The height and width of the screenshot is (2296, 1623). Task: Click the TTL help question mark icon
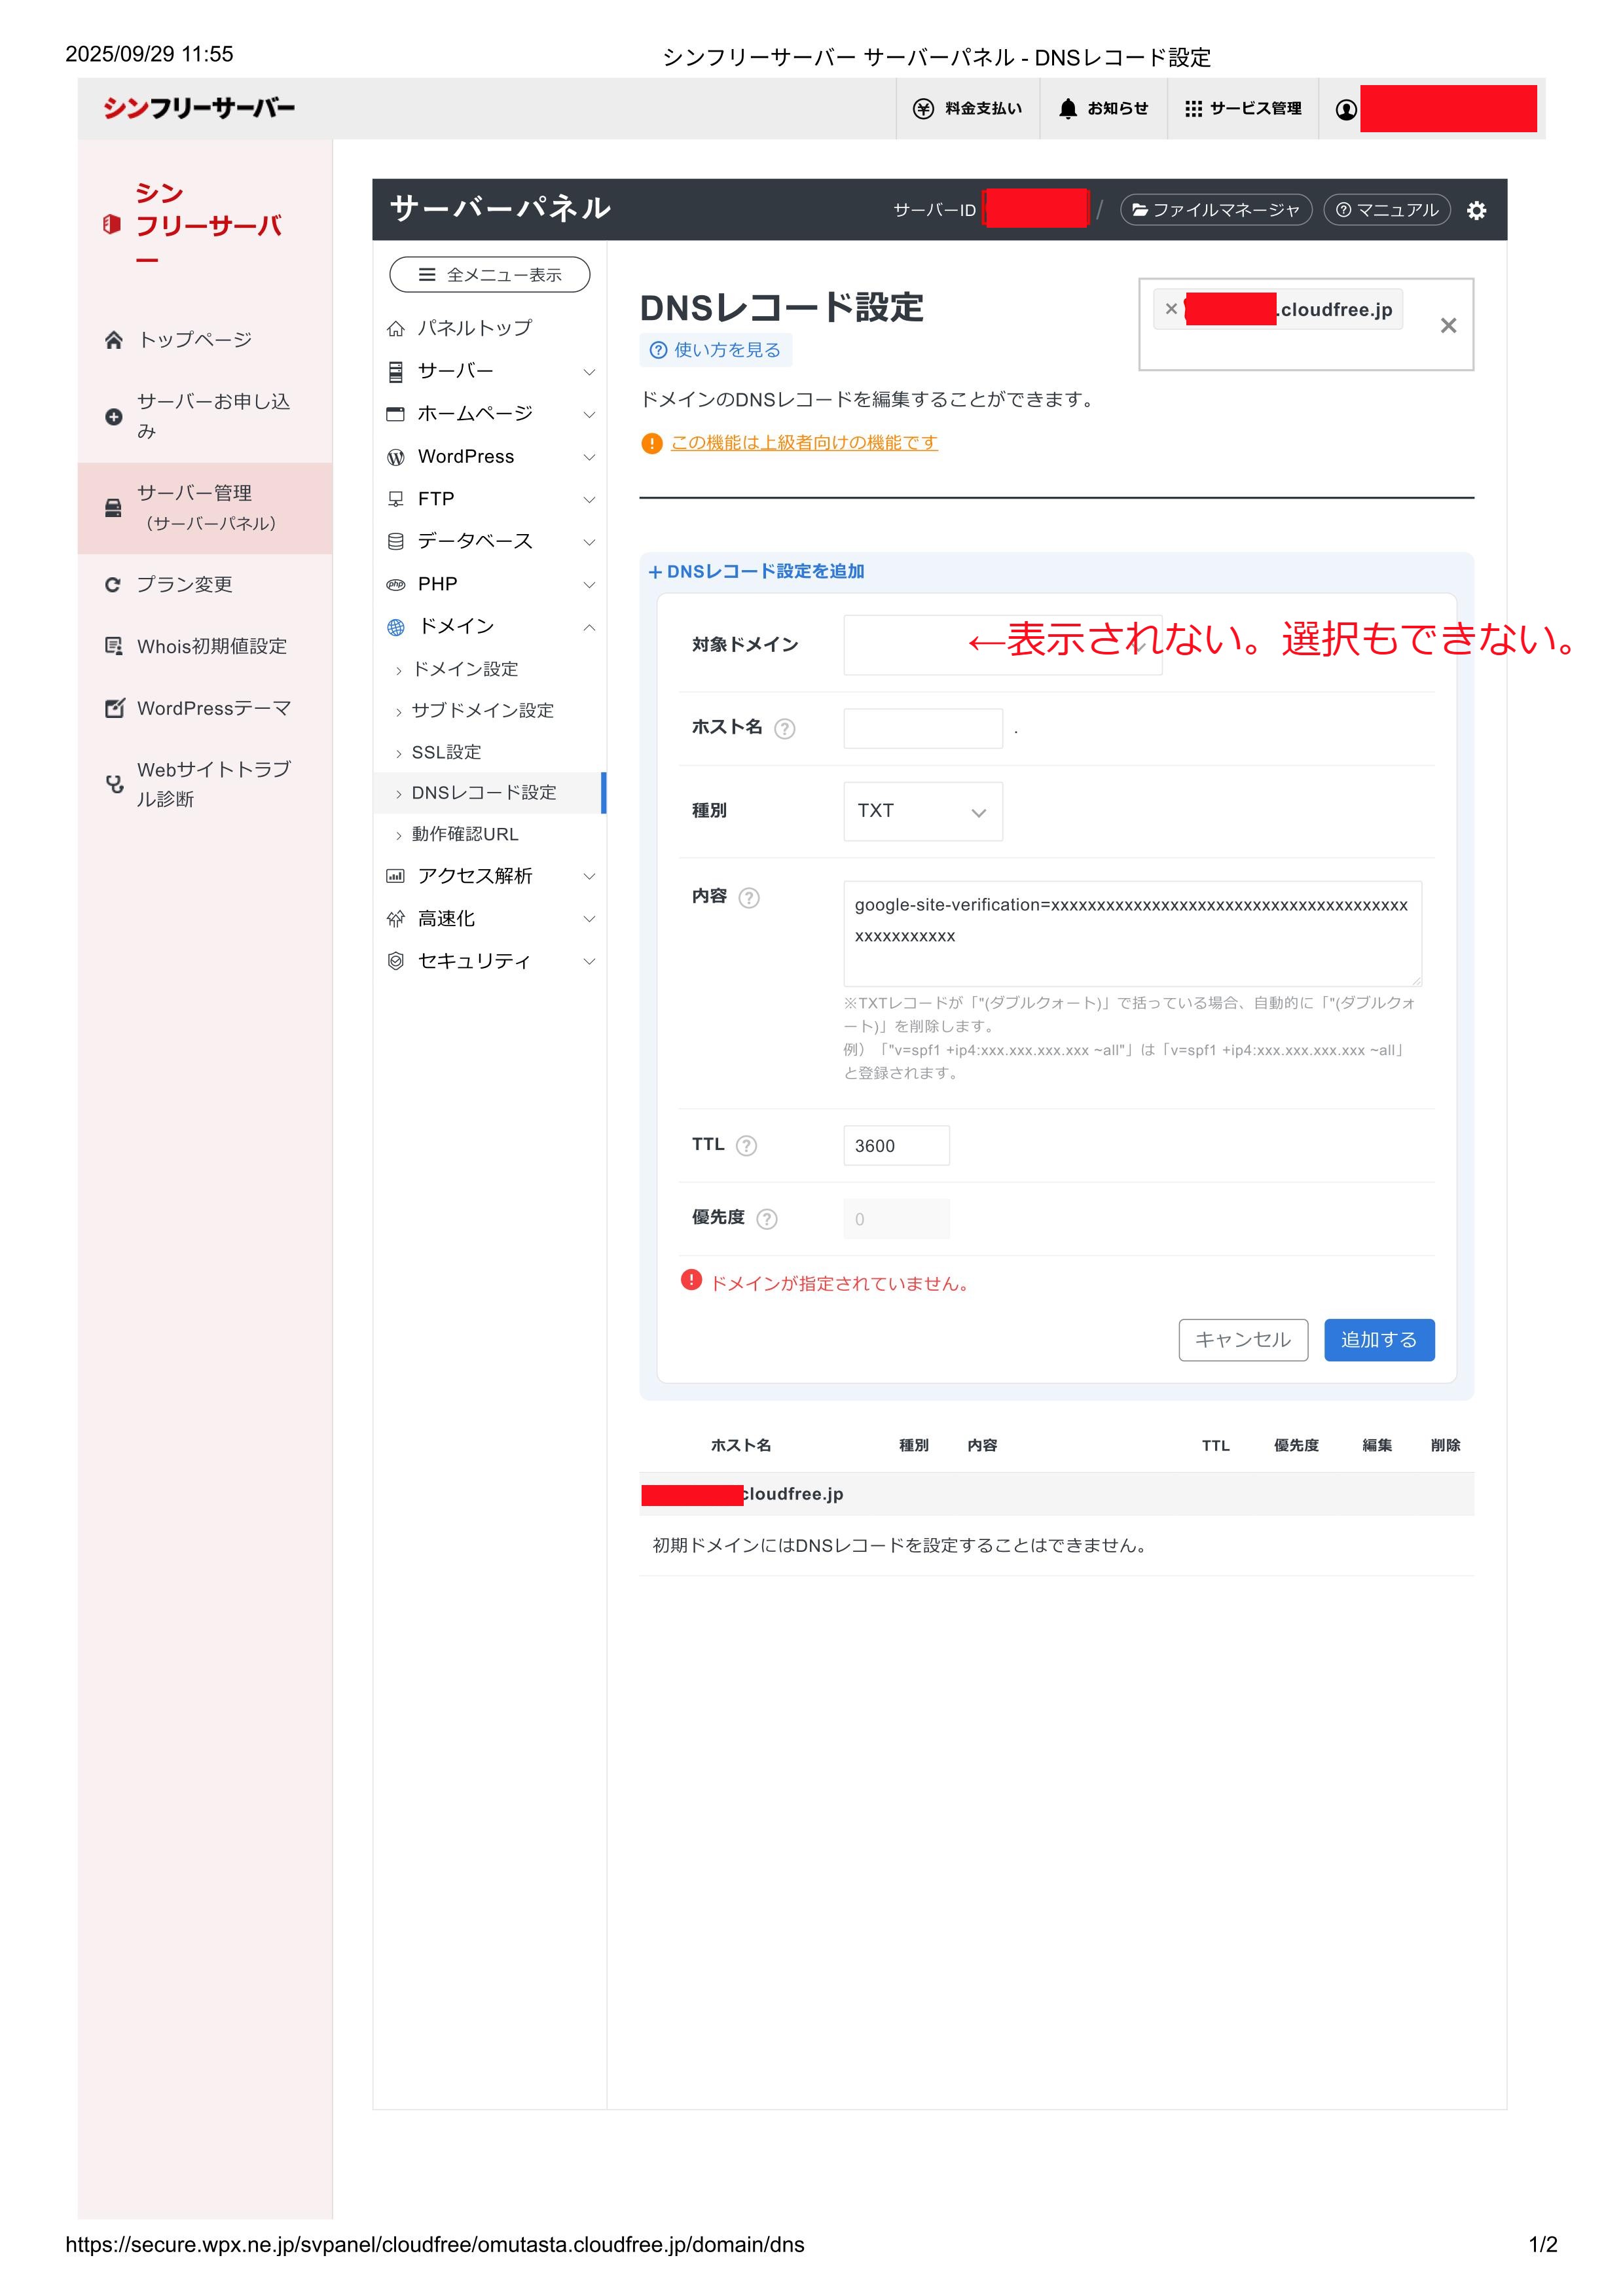click(x=746, y=1146)
